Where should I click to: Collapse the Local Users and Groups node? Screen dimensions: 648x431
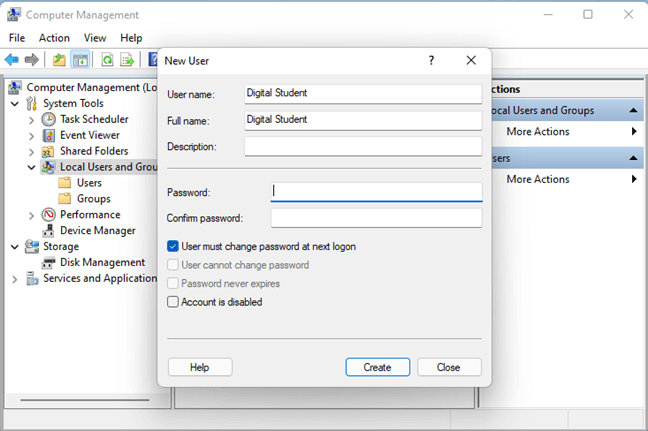pos(31,167)
